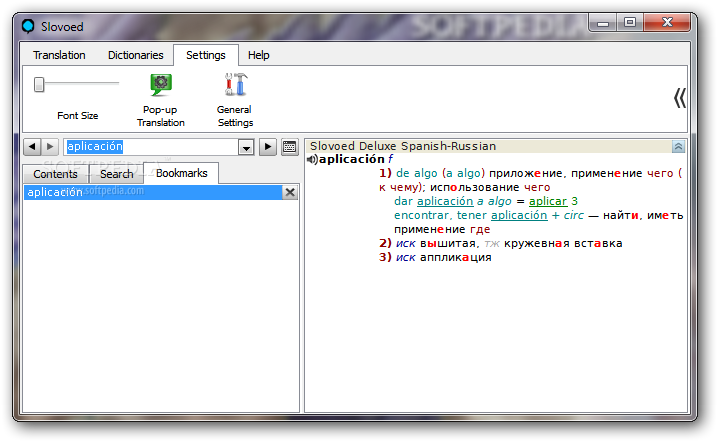Play pronunciation speaker icon for aplicación
718x442 pixels.
312,159
